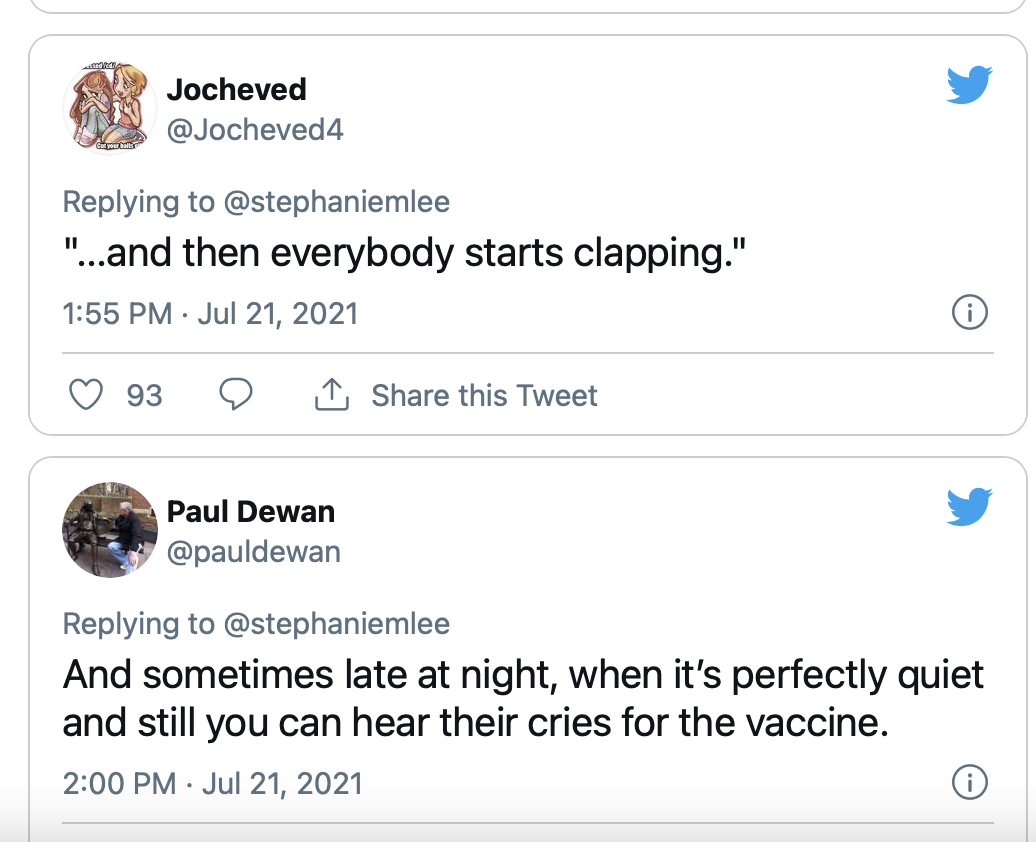1036x842 pixels.
Task: Reply using speech bubble icon on Jocheved's tweet
Action: pyautogui.click(x=236, y=395)
